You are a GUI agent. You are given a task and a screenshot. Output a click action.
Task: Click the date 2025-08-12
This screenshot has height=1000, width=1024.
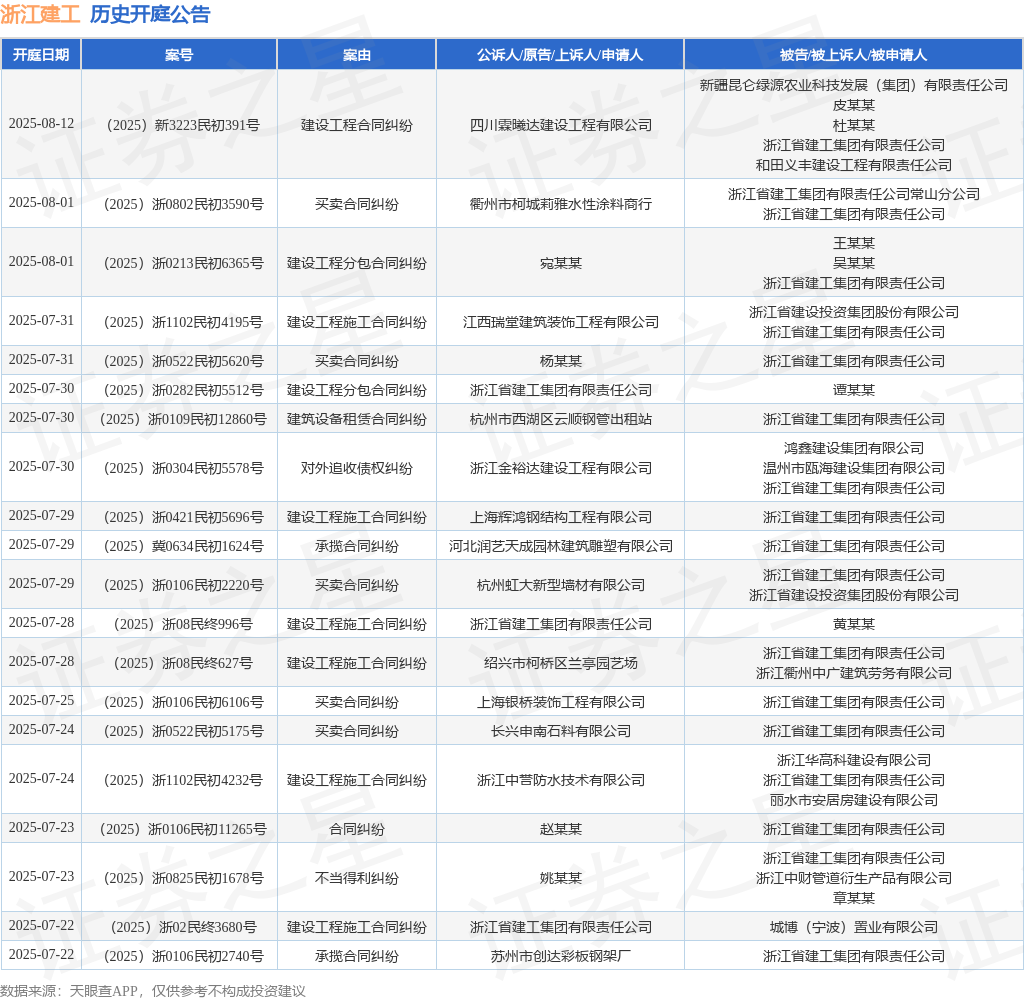coord(41,123)
